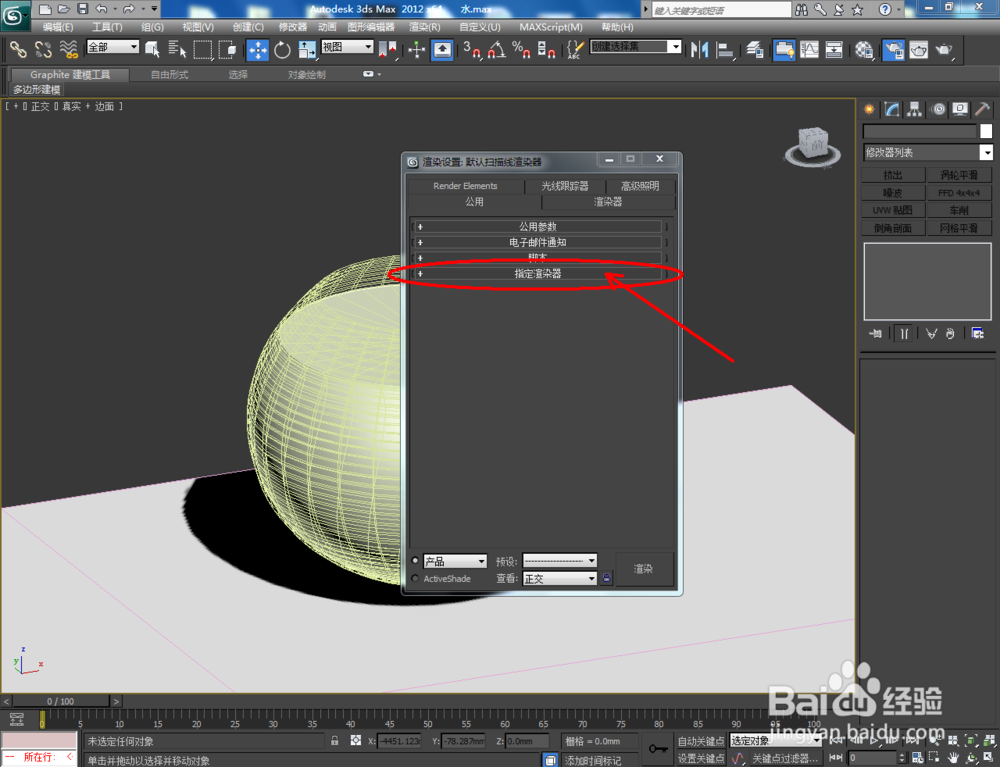This screenshot has width=1000, height=767.
Task: Choose the Rectangular Selection Region tool
Action: coord(203,49)
